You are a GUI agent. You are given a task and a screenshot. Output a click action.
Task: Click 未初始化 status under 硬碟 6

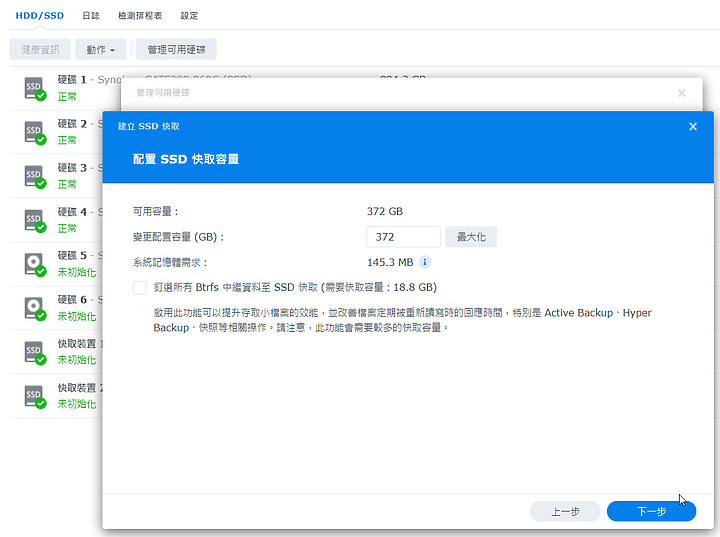[x=77, y=317]
